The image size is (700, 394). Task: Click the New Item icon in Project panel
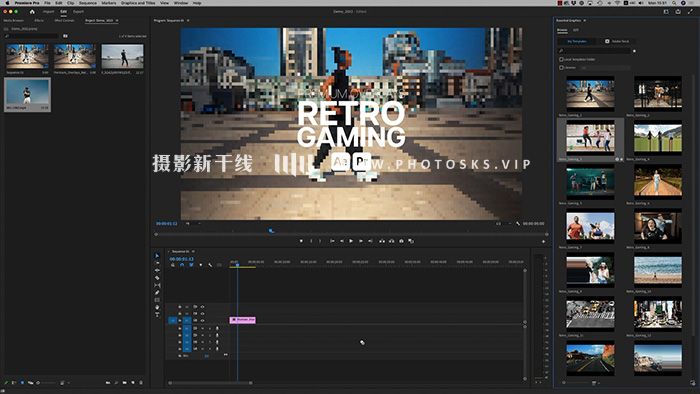tap(133, 382)
